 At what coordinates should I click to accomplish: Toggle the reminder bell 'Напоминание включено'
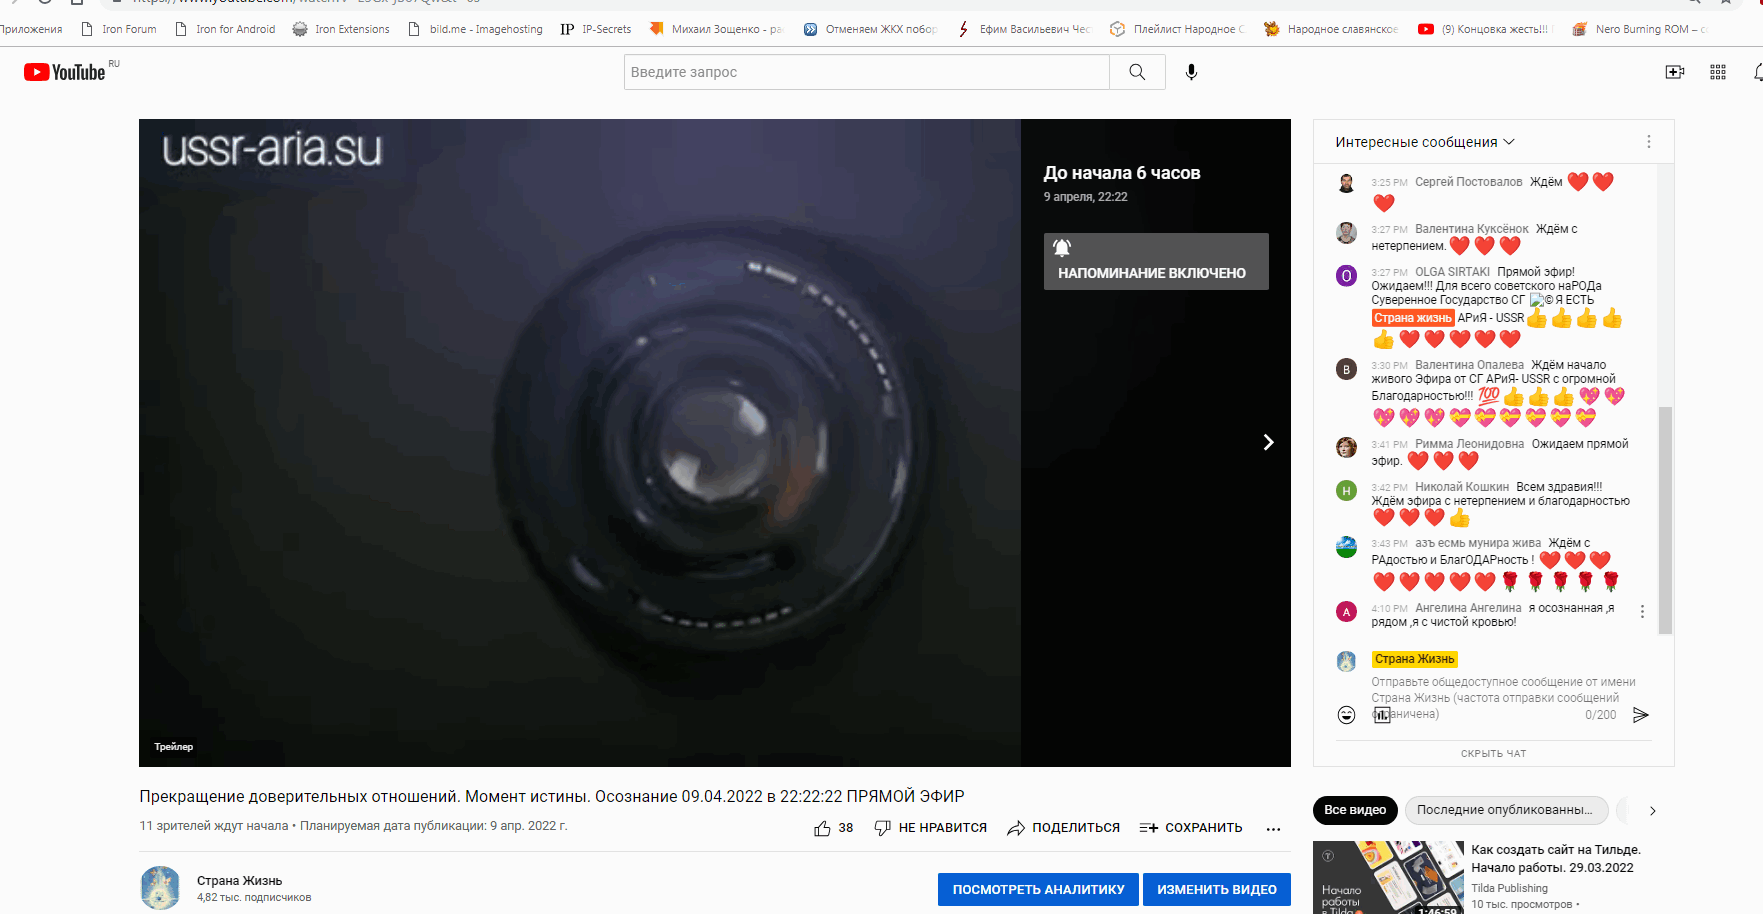[1156, 262]
